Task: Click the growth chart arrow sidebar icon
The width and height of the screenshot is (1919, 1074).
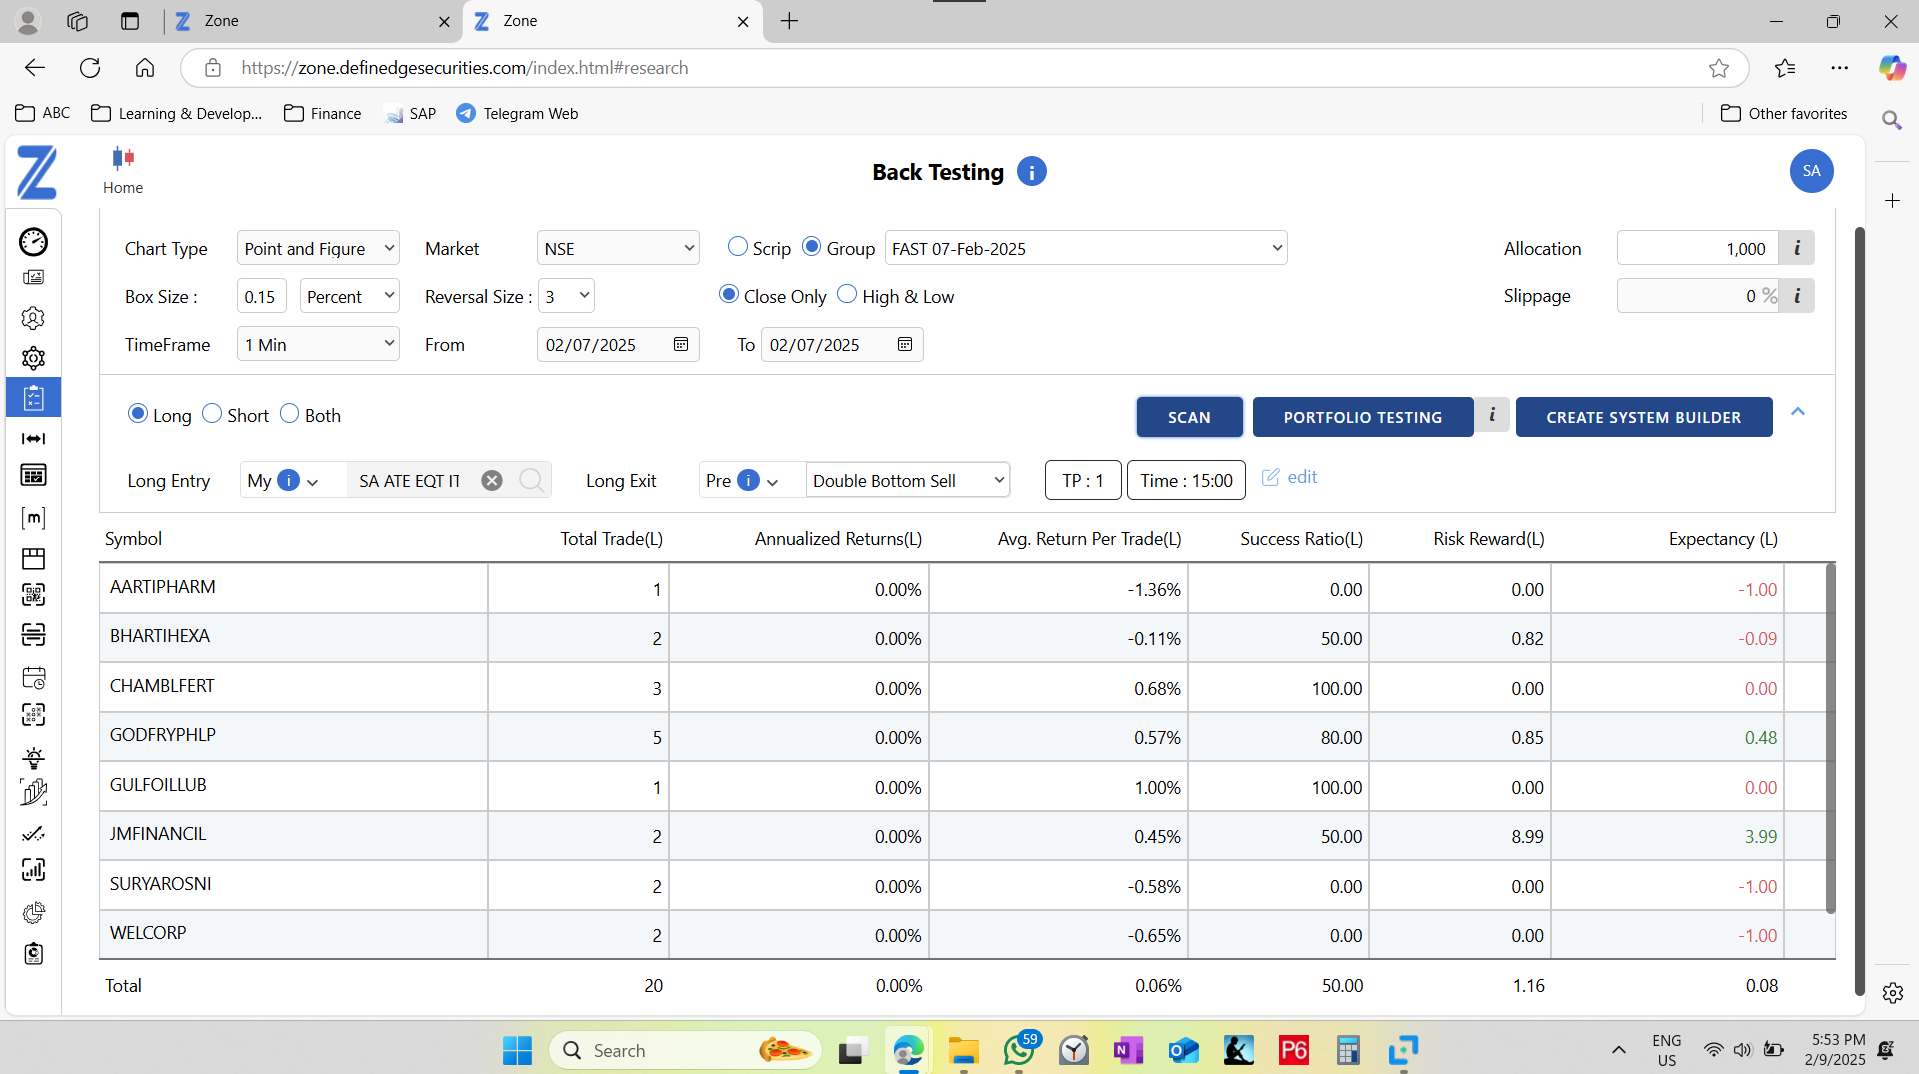Action: tap(33, 793)
